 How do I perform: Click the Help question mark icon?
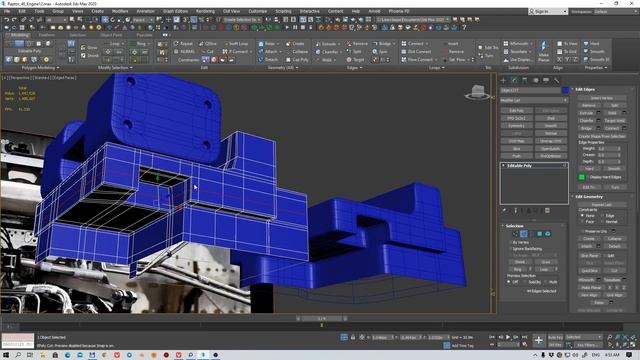[464, 28]
